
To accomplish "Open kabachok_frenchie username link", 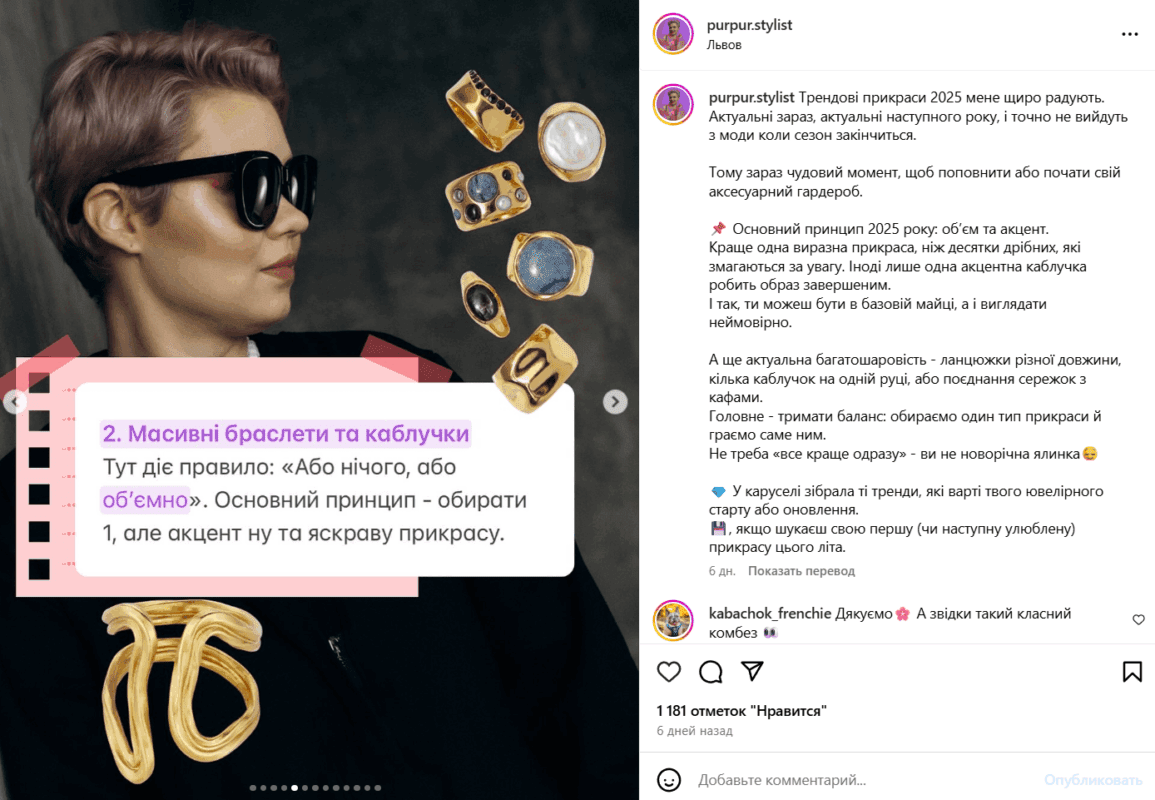I will click(770, 613).
